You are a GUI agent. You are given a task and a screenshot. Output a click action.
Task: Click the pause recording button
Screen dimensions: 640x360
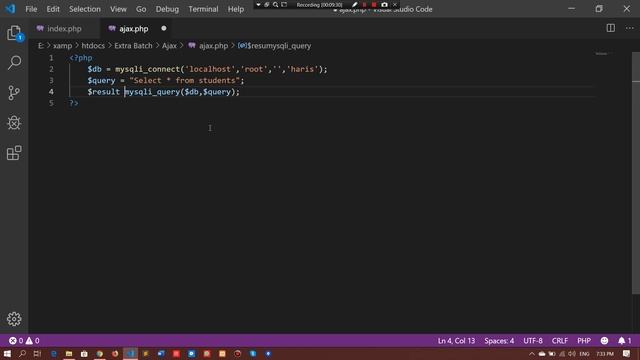tap(364, 5)
